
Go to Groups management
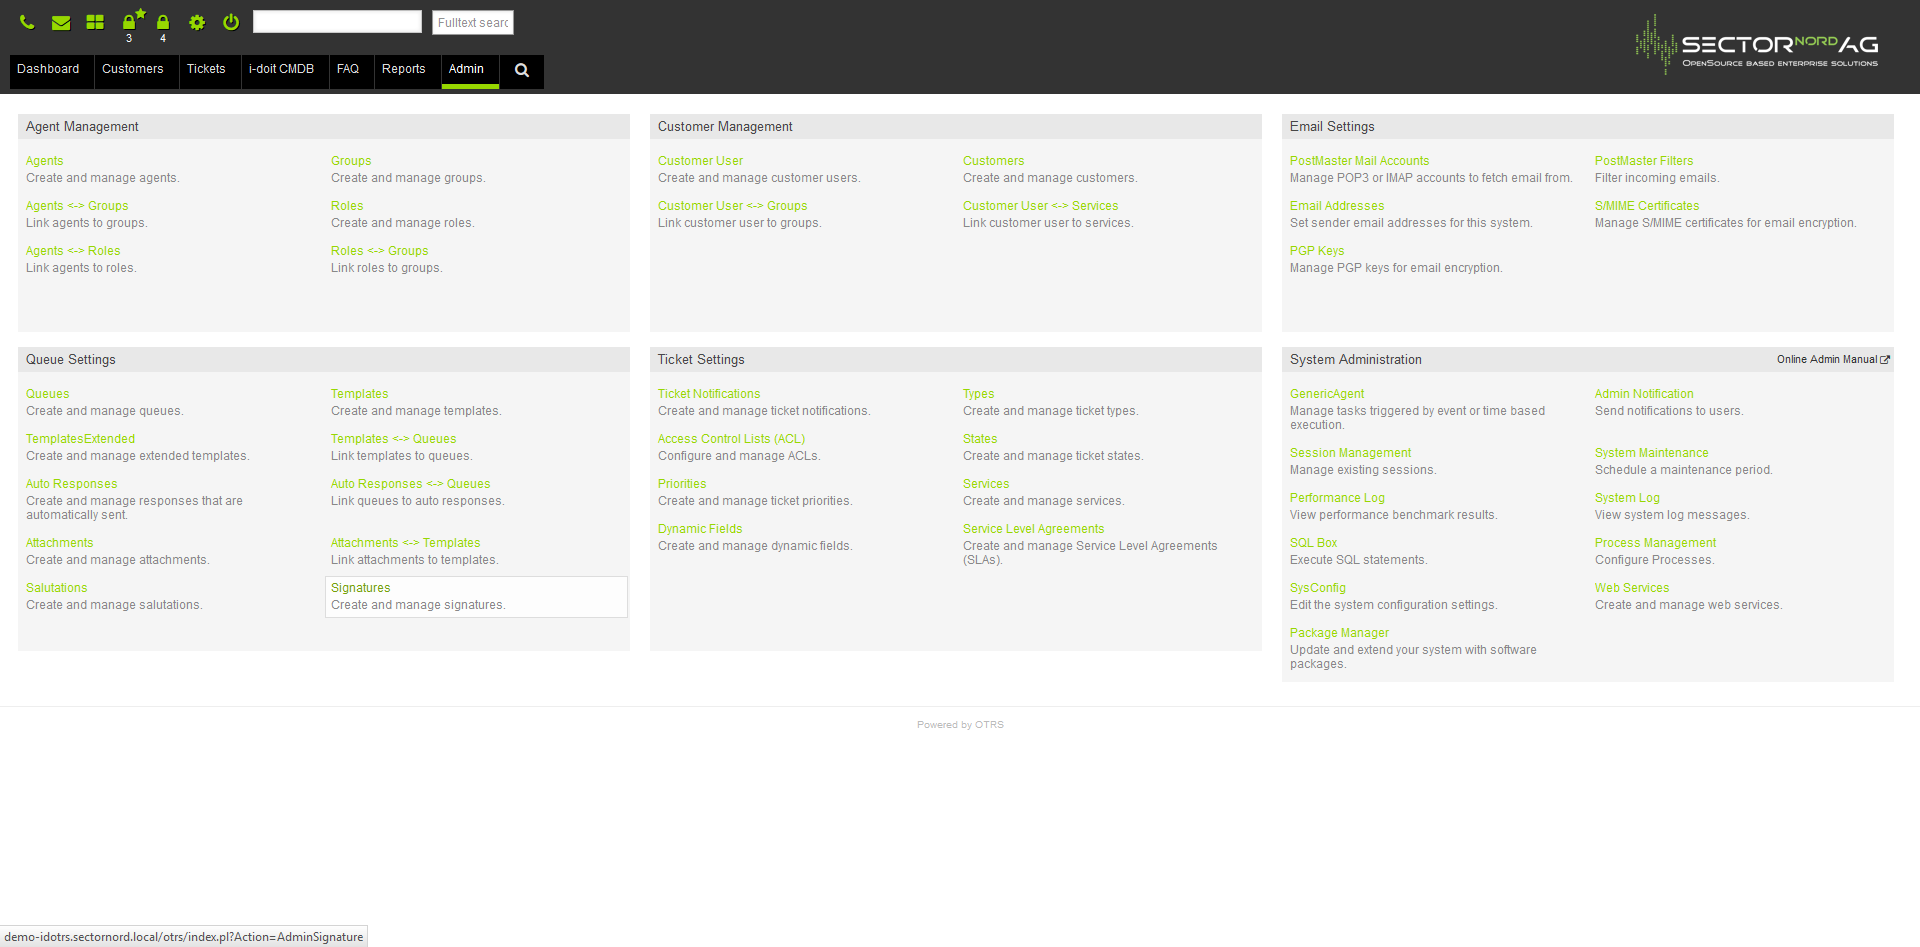click(x=351, y=161)
